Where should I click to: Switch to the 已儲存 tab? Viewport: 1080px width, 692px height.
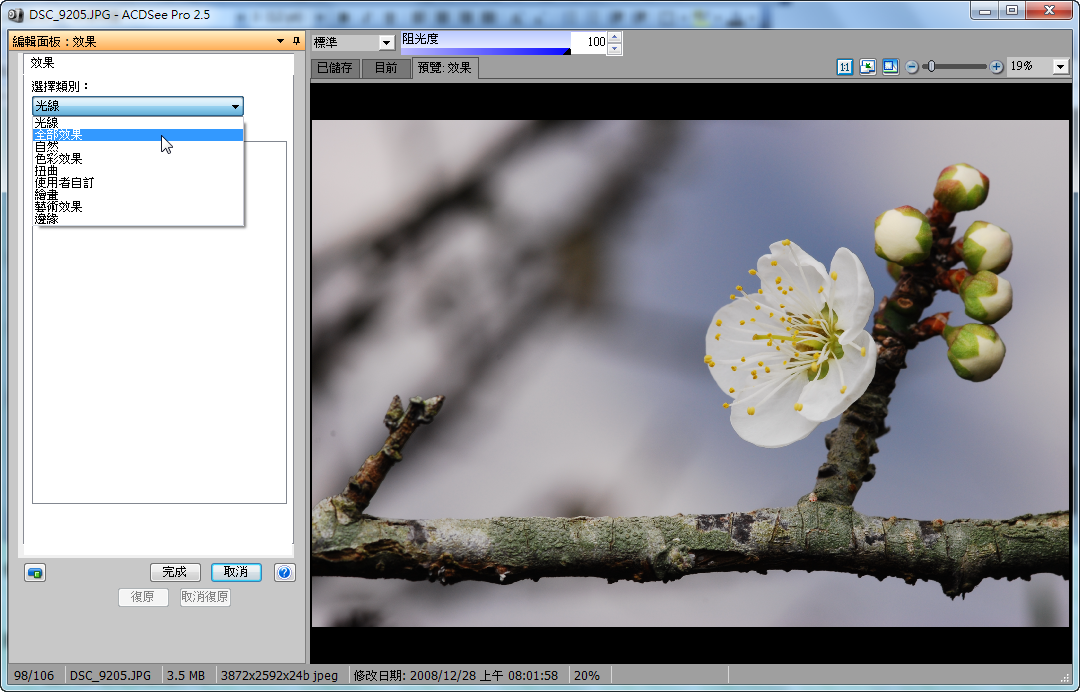(x=334, y=68)
